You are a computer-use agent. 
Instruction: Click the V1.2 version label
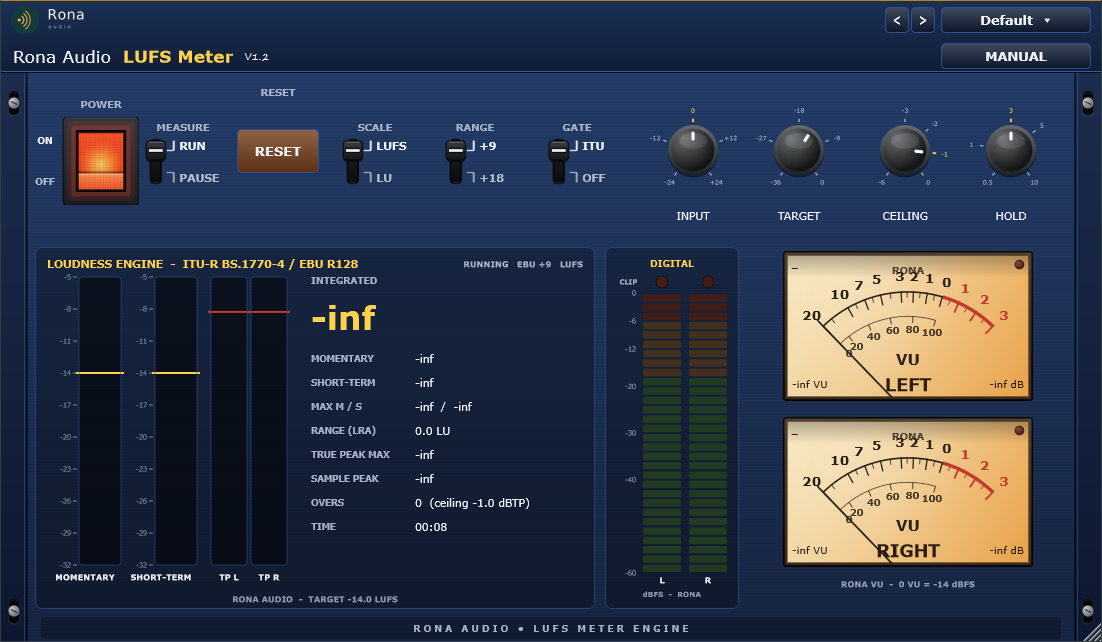pyautogui.click(x=257, y=57)
